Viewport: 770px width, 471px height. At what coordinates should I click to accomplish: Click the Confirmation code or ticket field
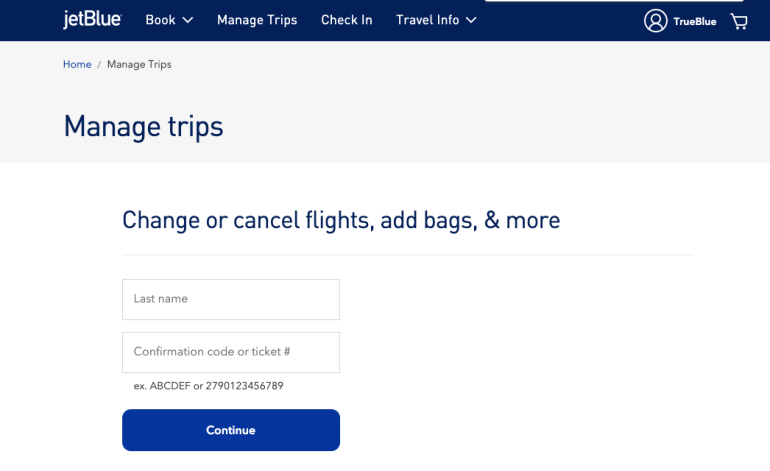coord(231,352)
